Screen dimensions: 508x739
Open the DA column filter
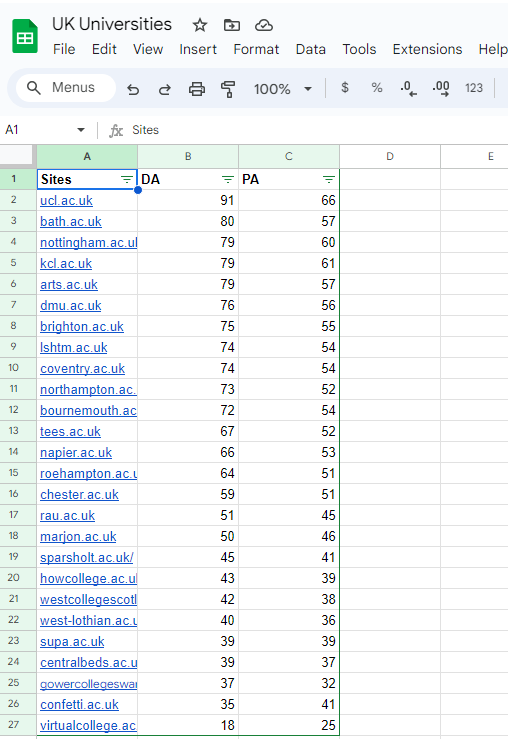pos(228,180)
